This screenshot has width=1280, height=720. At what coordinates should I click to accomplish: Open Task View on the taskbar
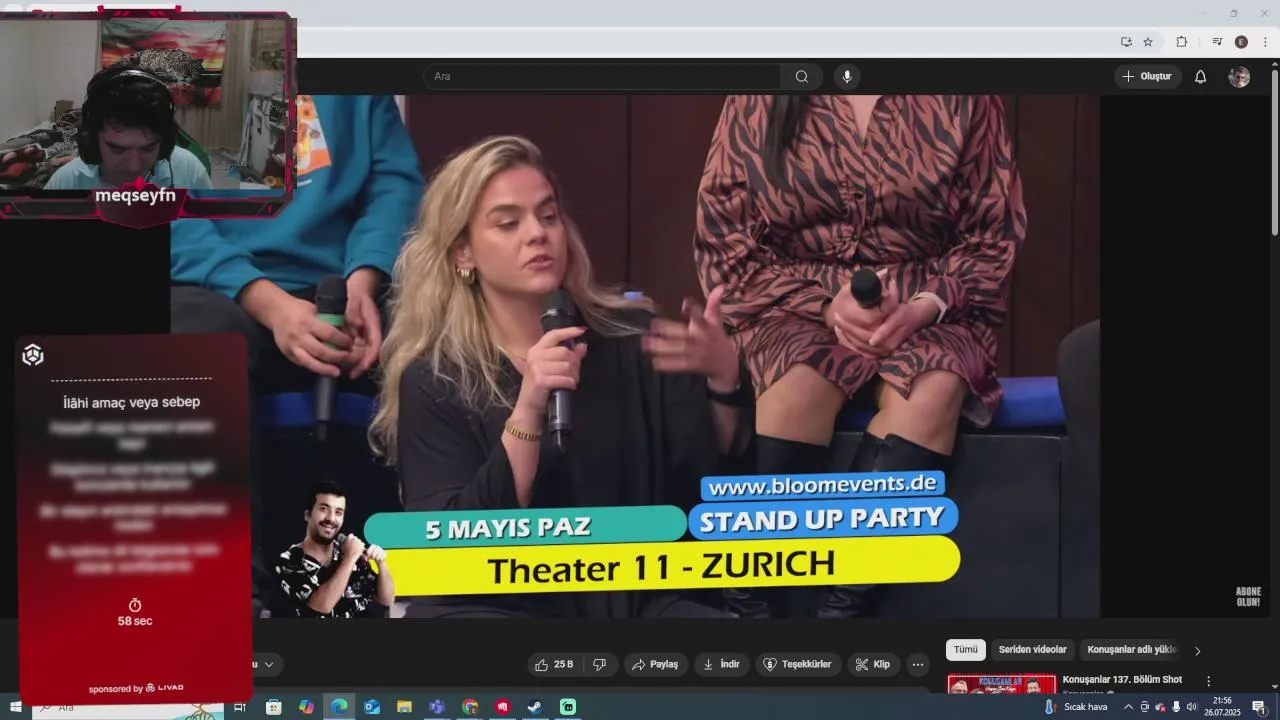[x=240, y=707]
